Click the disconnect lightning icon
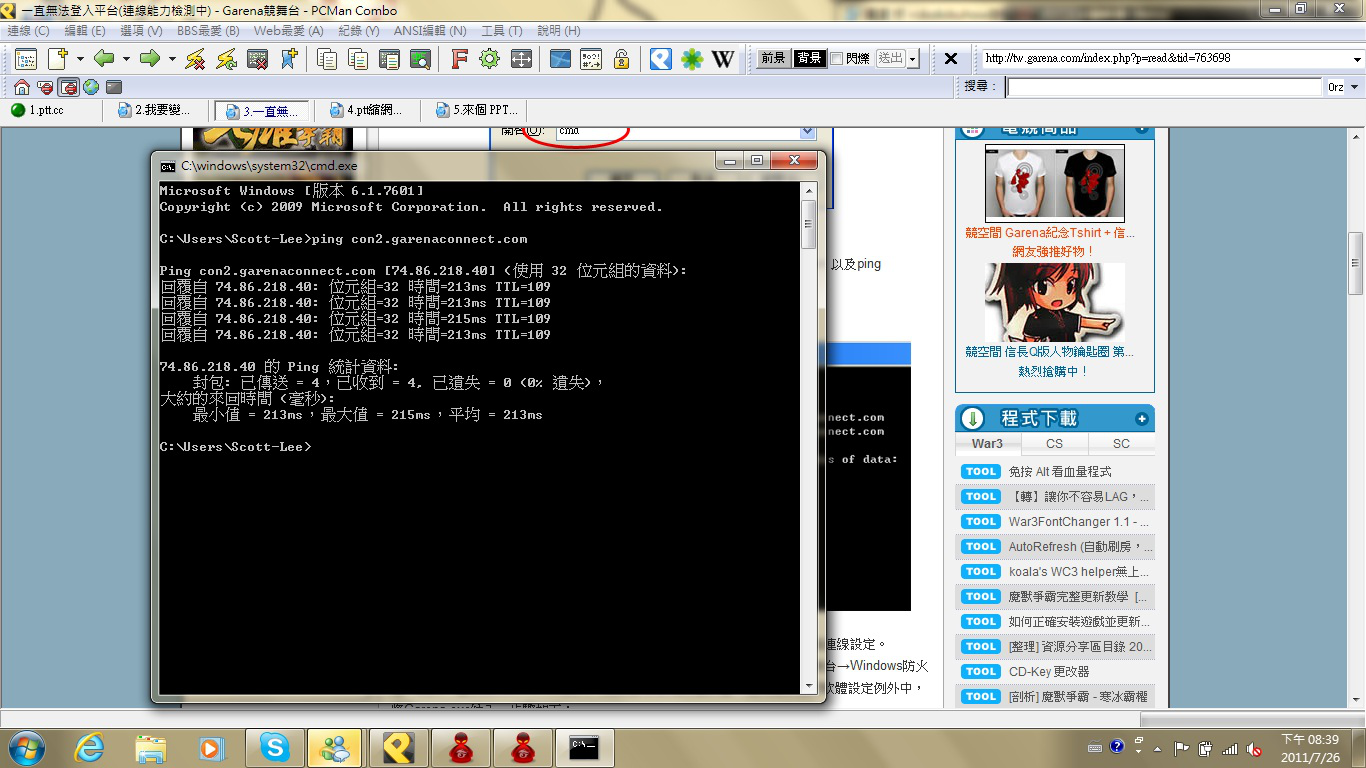The image size is (1366, 768). point(195,59)
